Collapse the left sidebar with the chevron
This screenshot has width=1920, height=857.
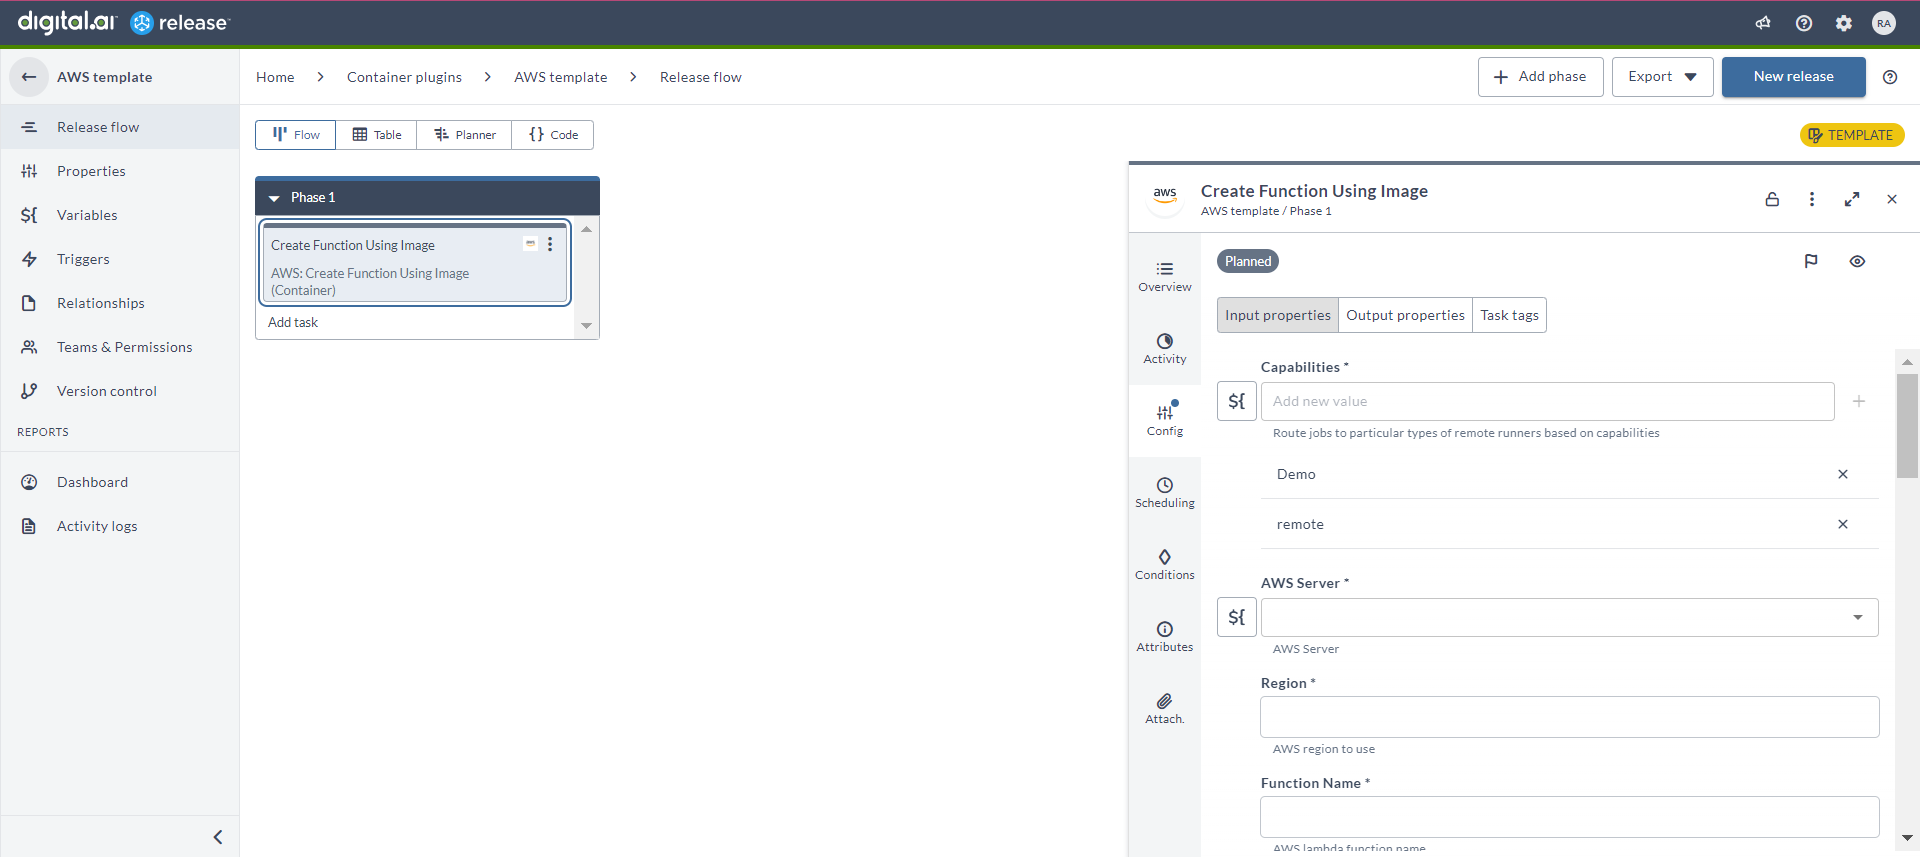tap(218, 837)
